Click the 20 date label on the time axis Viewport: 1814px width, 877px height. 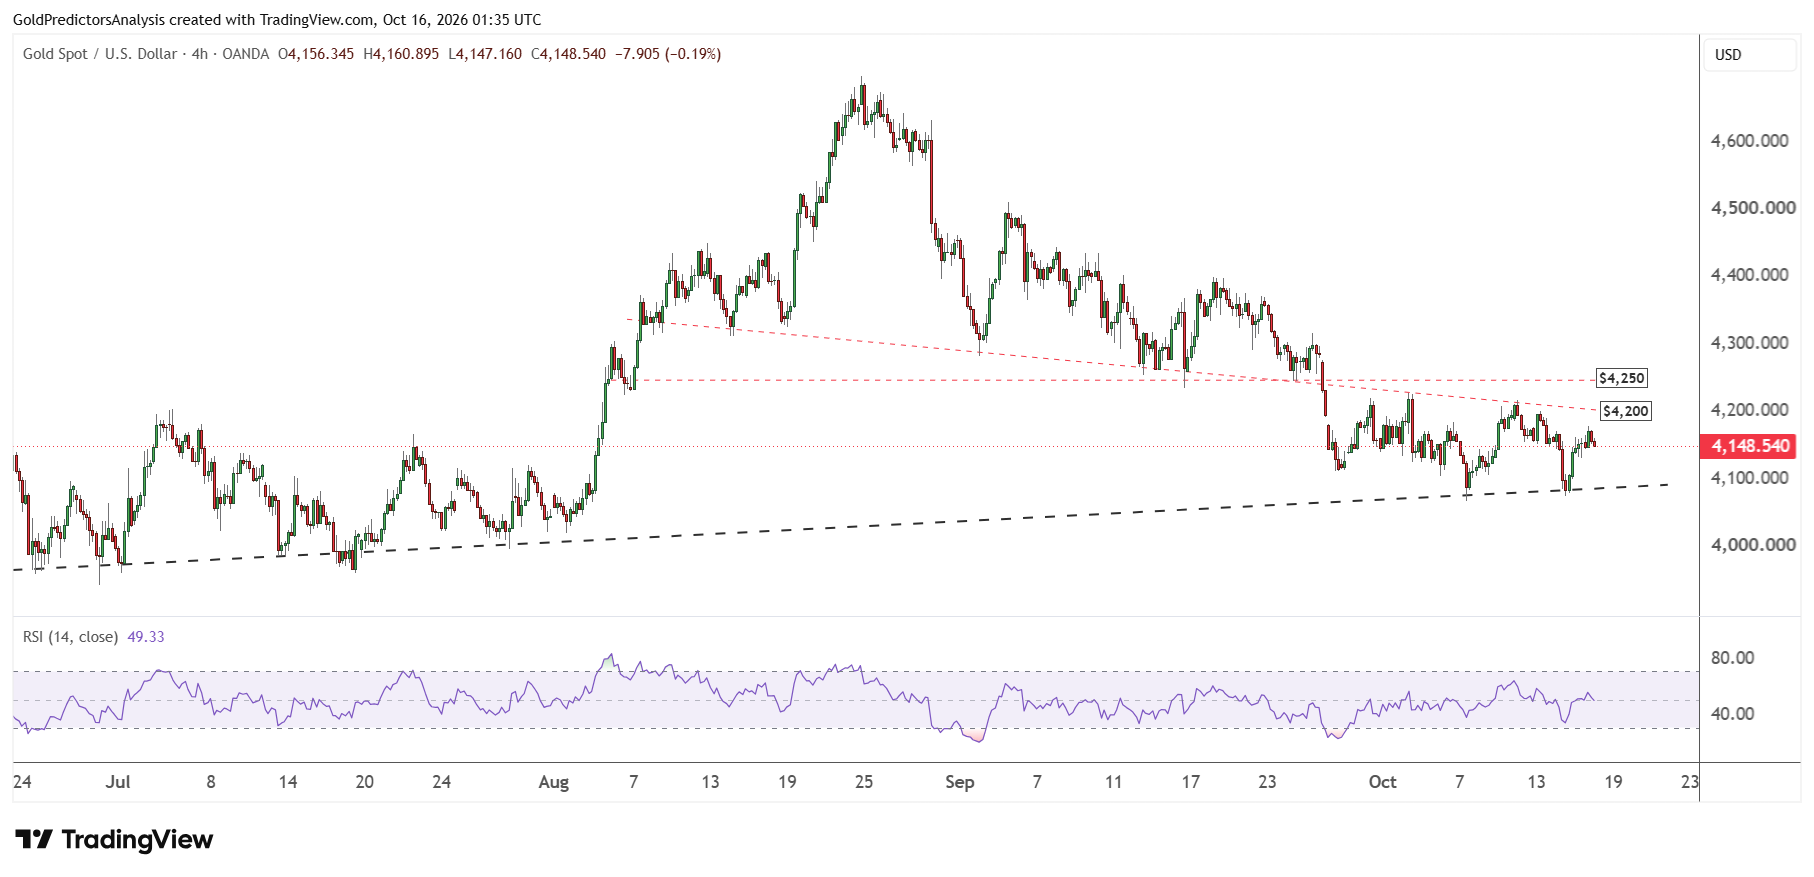365,782
